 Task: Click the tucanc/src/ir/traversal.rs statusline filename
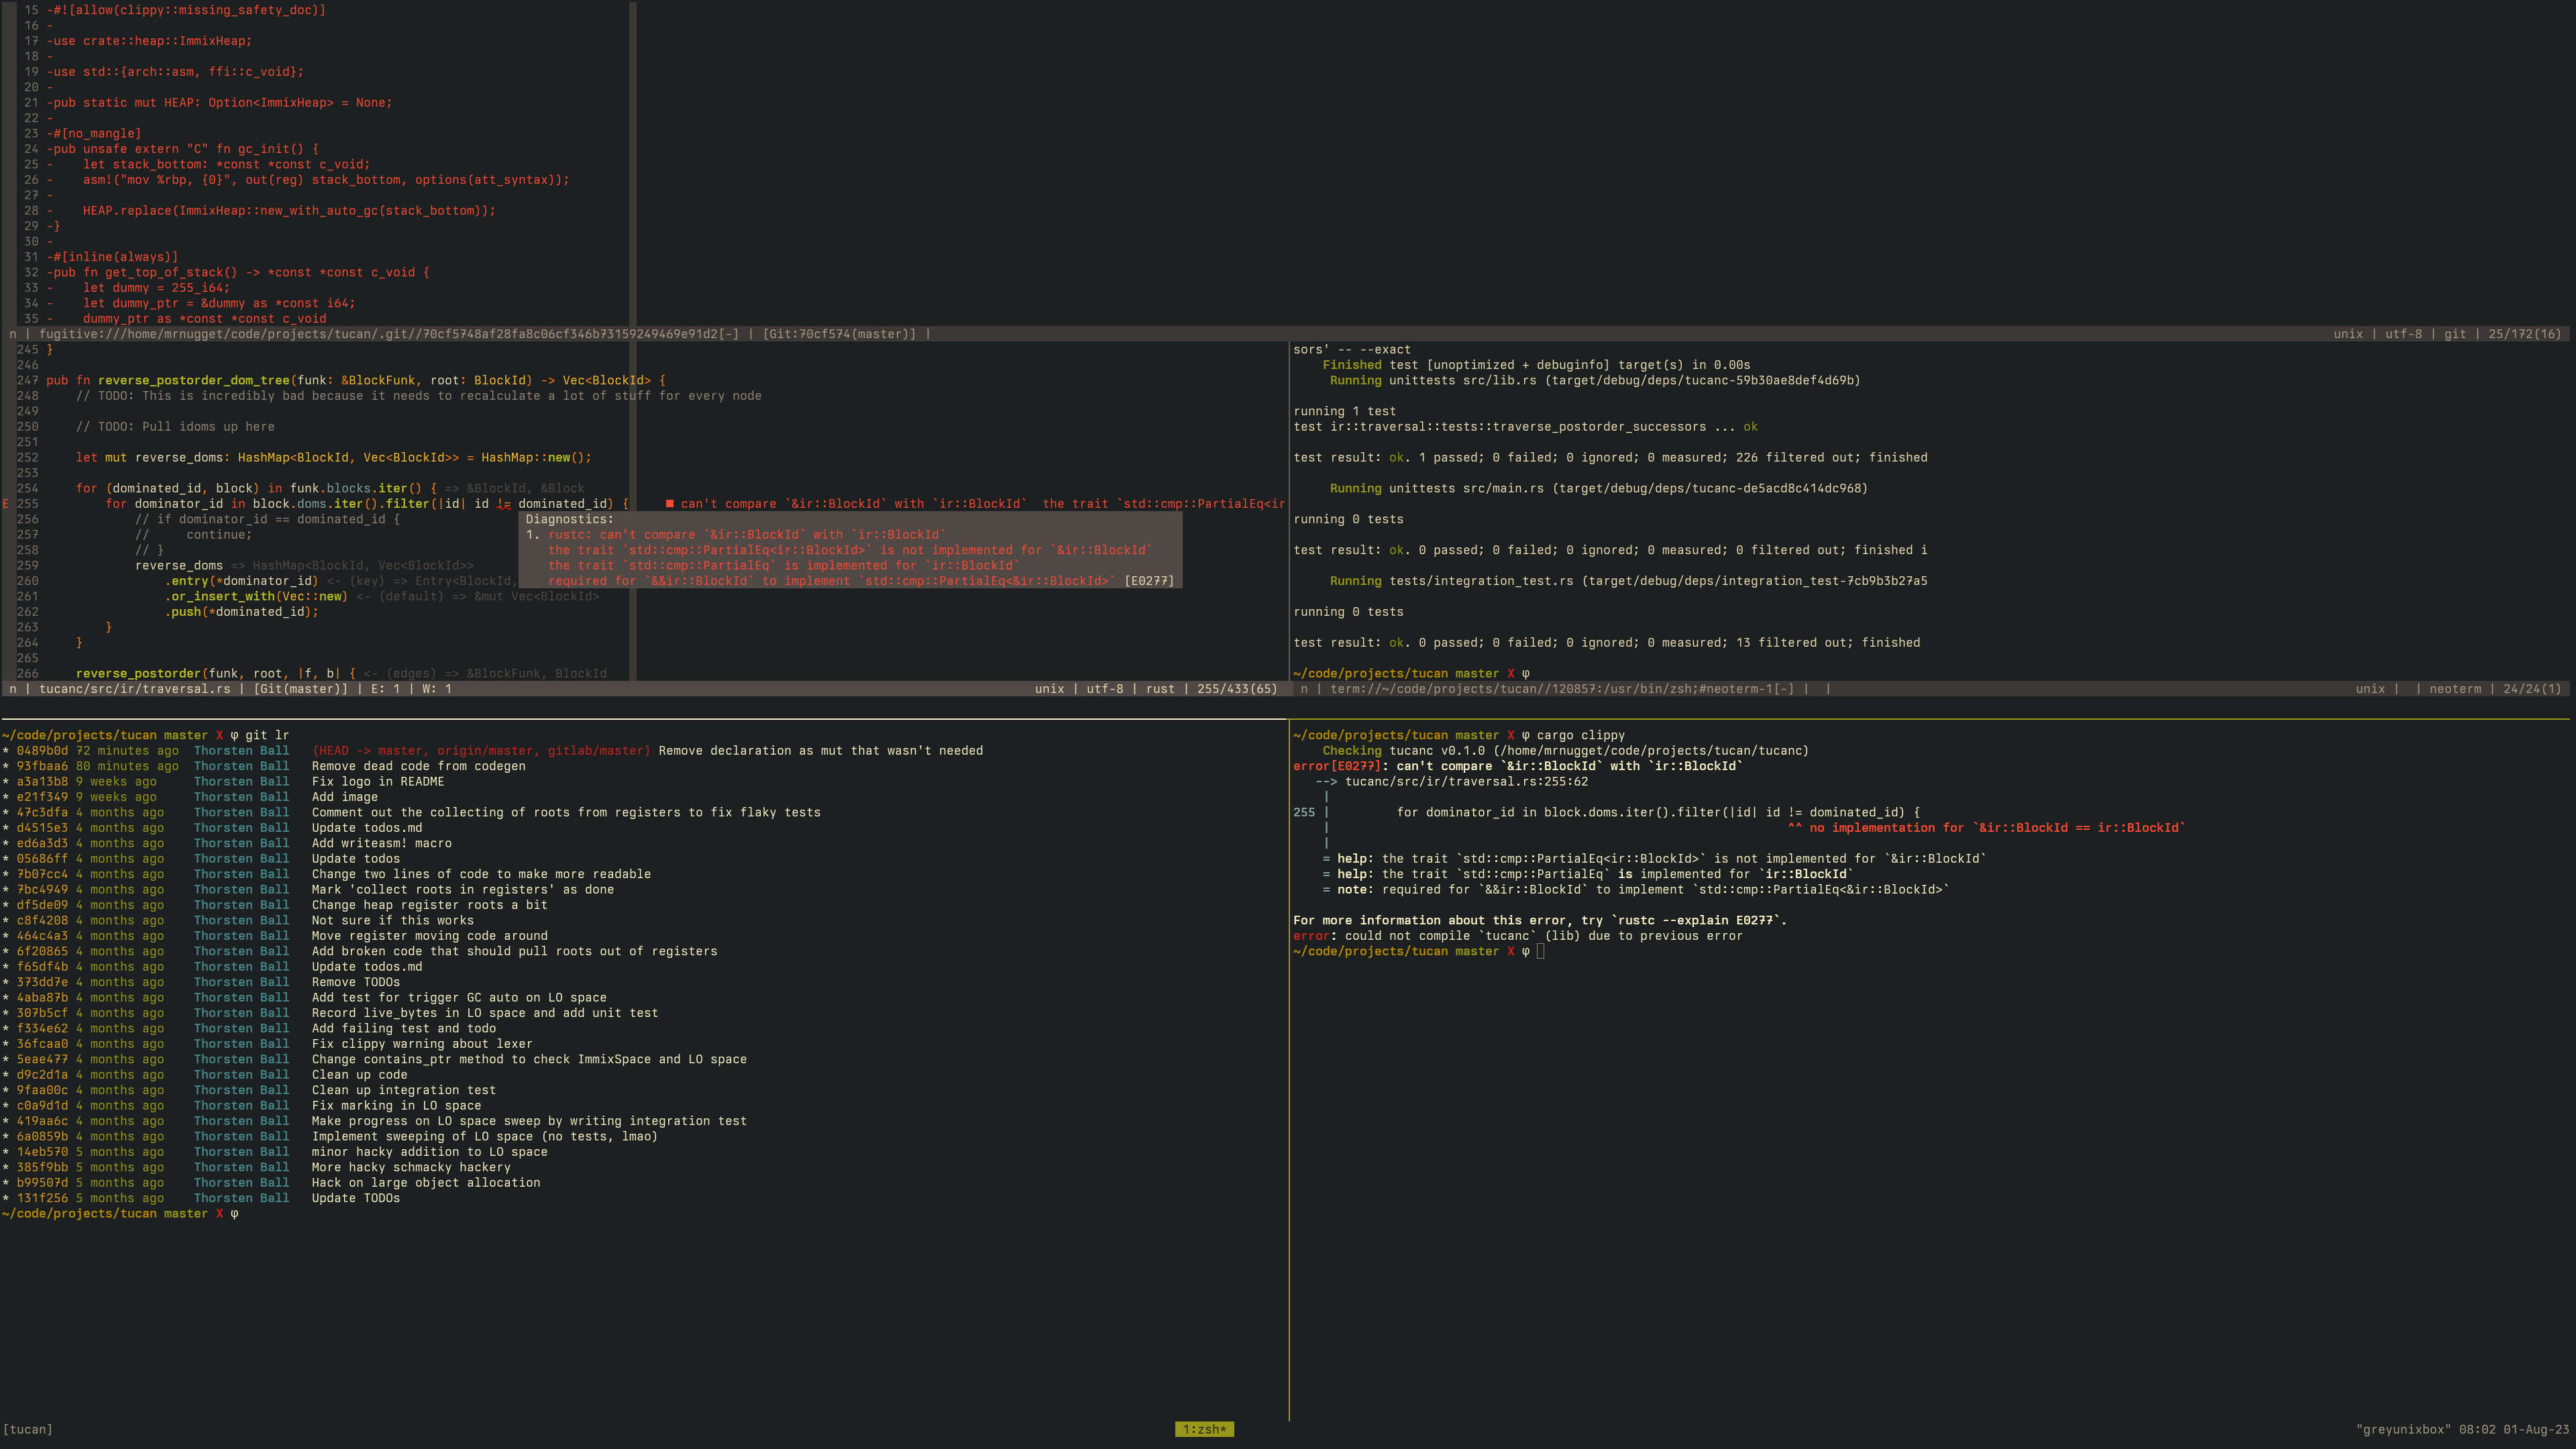[135, 689]
